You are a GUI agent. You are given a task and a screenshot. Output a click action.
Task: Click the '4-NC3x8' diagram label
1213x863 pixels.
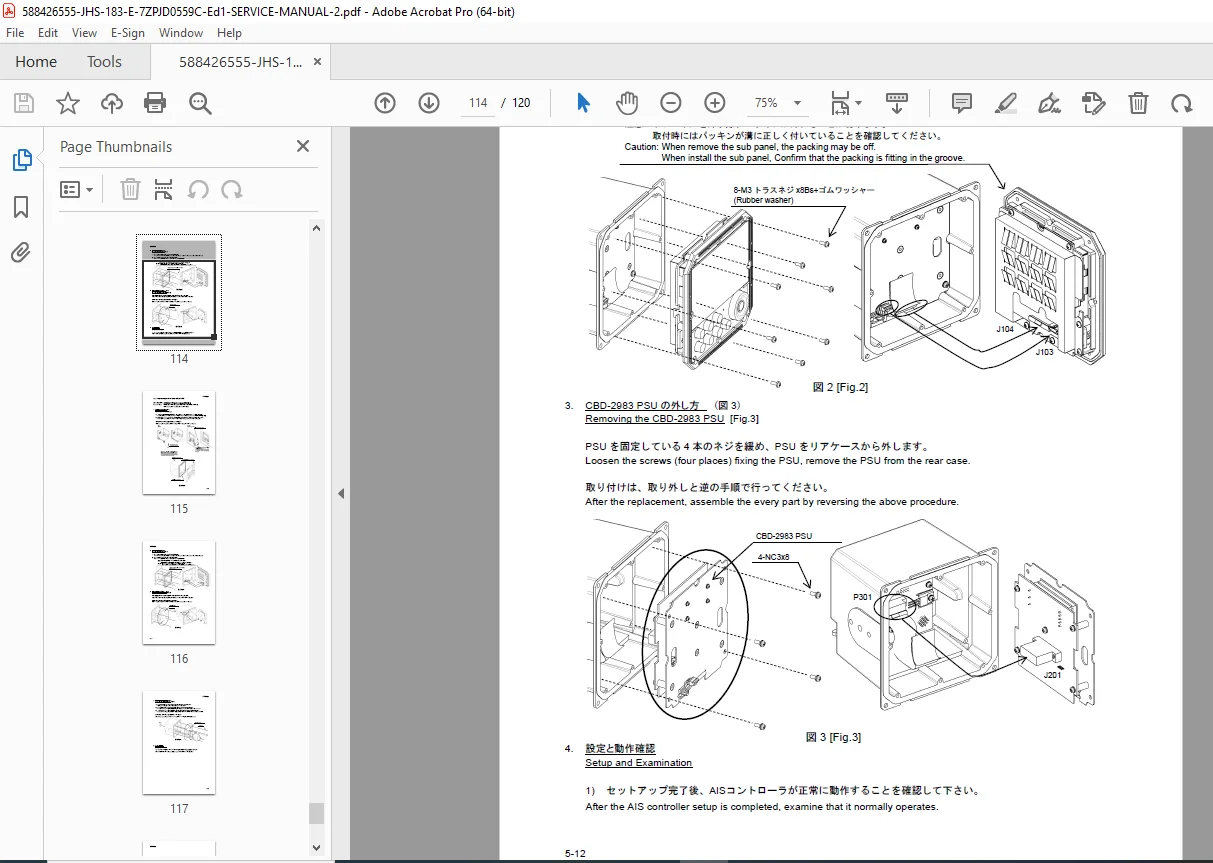774,557
